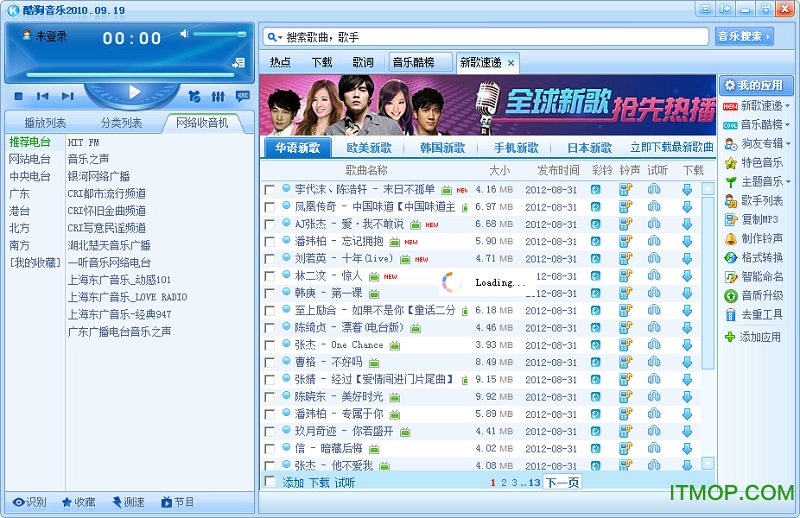The image size is (800, 518).
Task: Preview-listen to 凤凰传奇 中国味道 headphone icon
Action: tap(654, 207)
